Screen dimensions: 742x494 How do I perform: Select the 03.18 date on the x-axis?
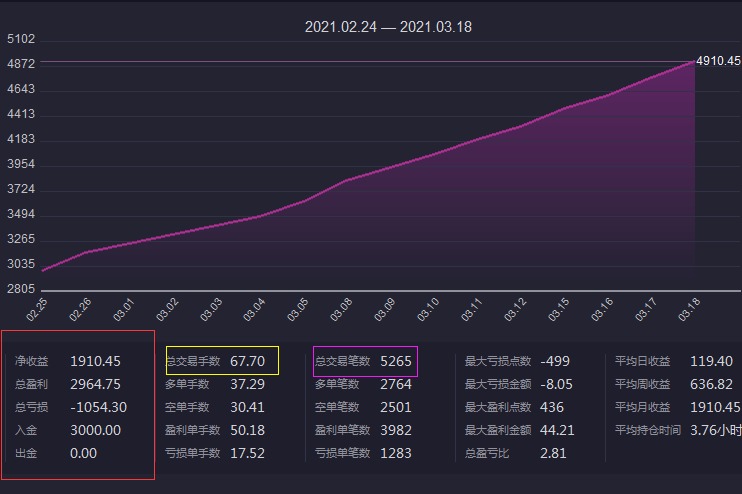tap(688, 309)
